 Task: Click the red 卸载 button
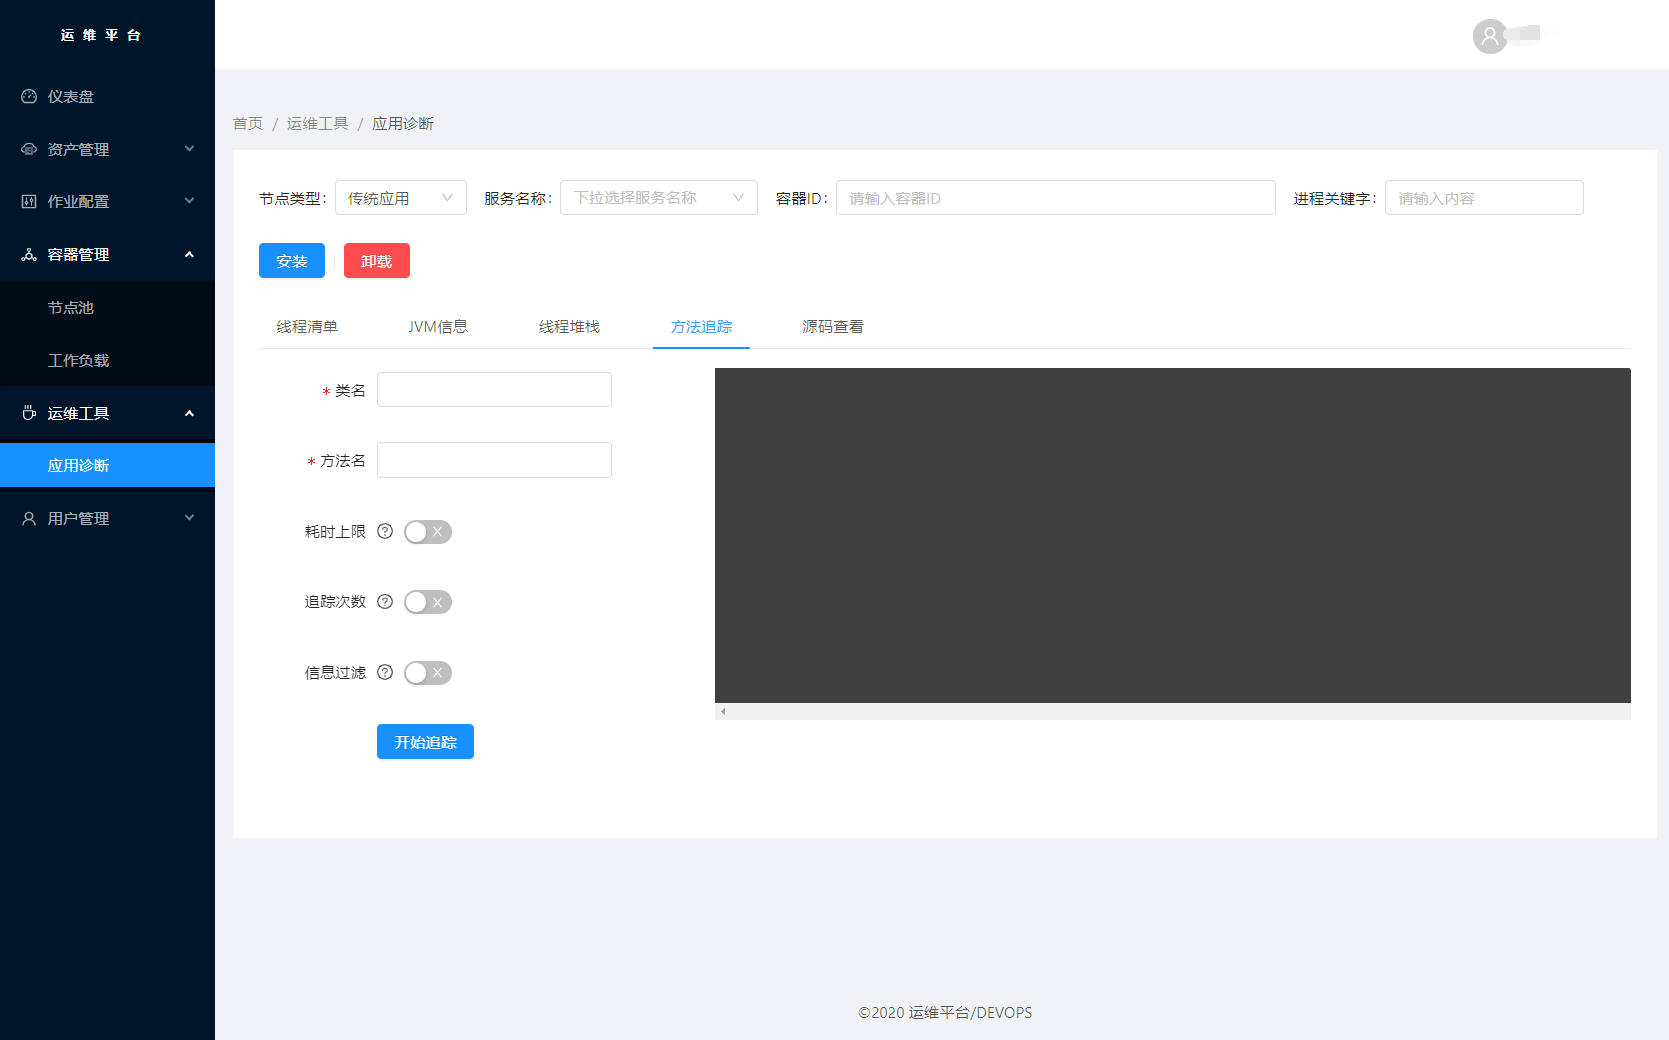[x=377, y=261]
